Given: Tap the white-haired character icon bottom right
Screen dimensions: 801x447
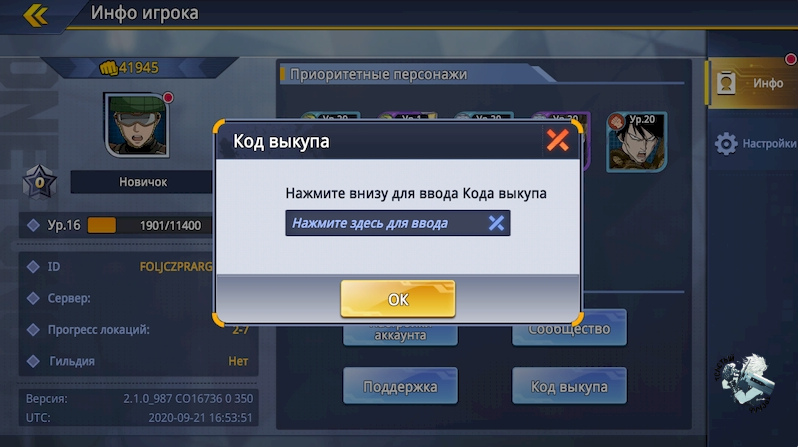Looking at the screenshot, I should click(747, 381).
